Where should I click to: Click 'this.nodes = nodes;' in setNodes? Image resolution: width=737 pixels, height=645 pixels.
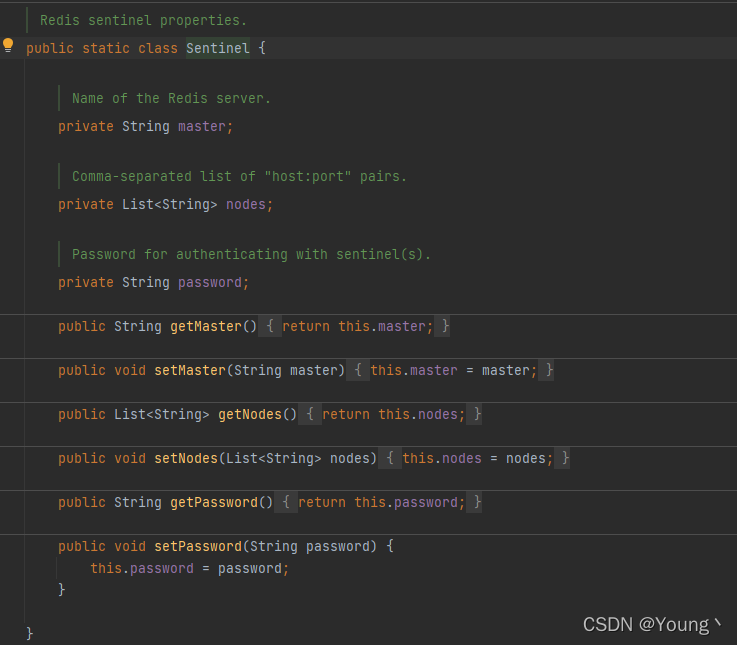click(478, 458)
